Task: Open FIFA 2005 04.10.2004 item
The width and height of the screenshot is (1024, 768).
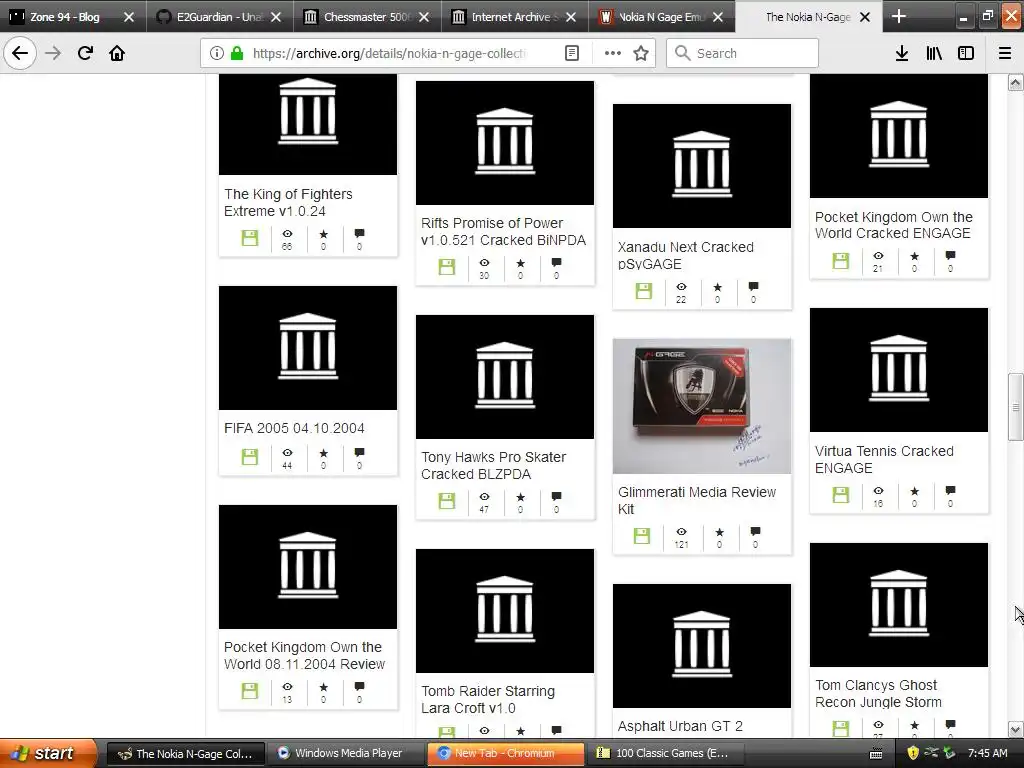Action: click(294, 428)
